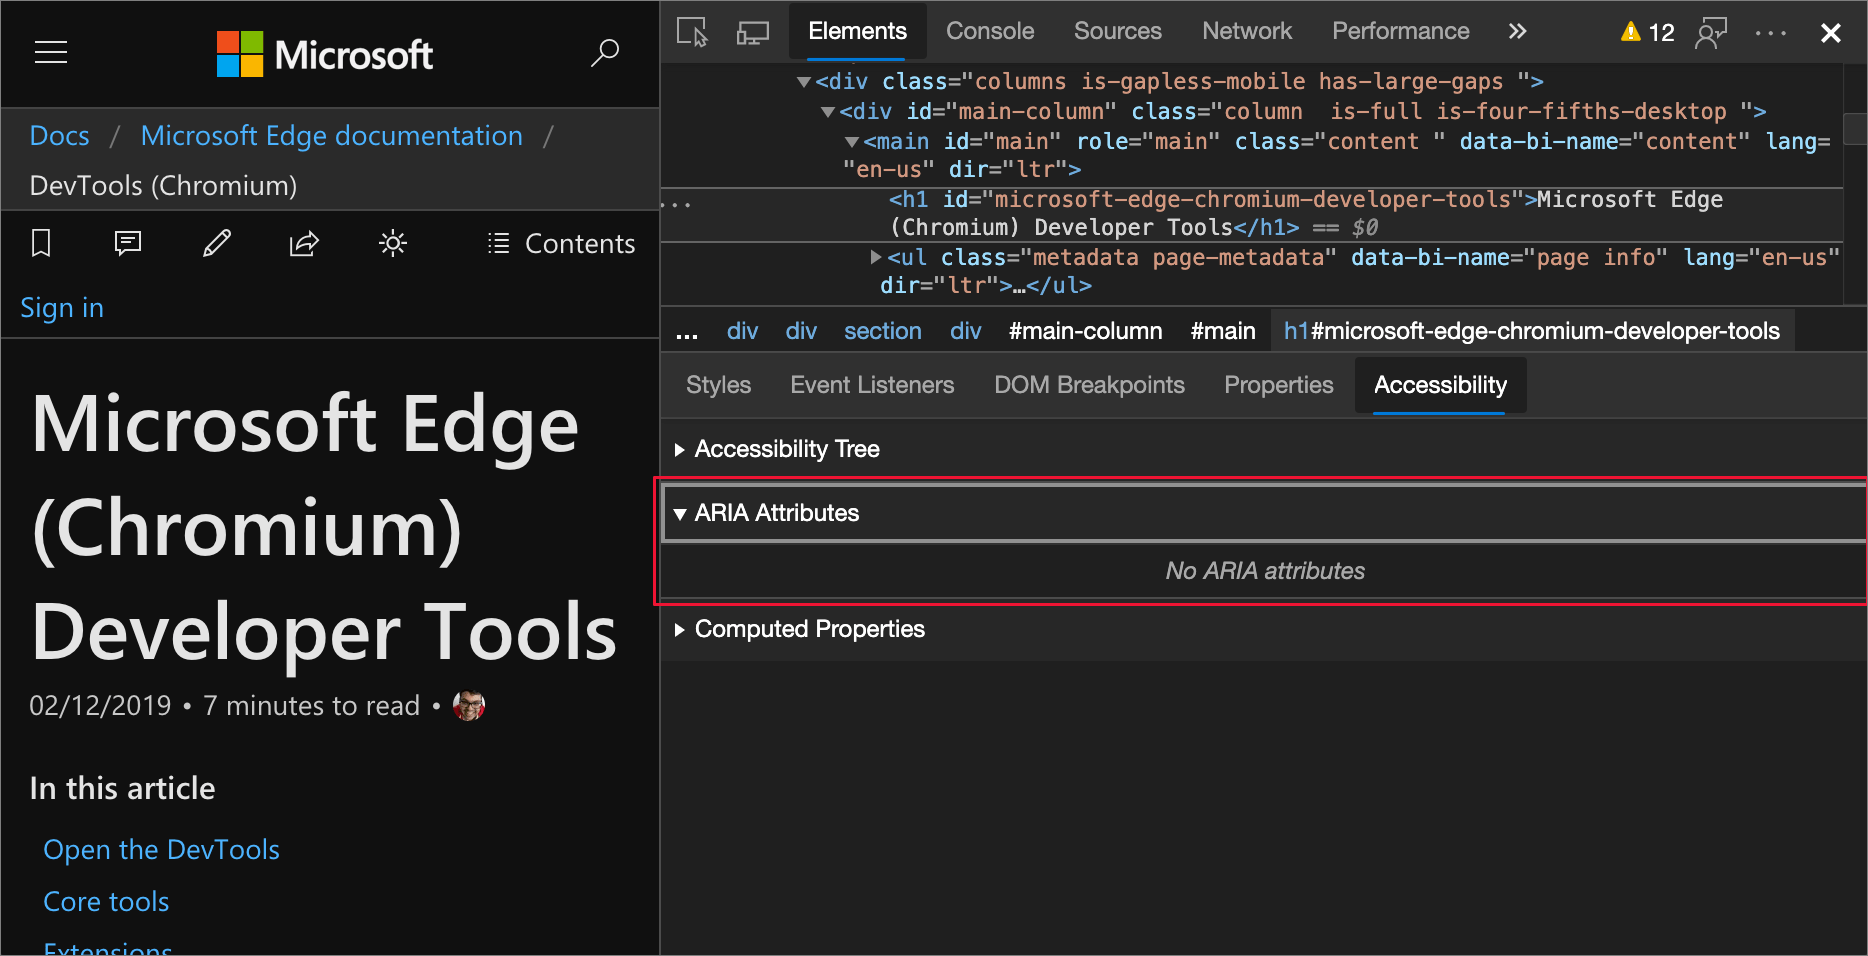Screen dimensions: 1868x956
Task: Open the DevTools more options menu
Action: pyautogui.click(x=1771, y=32)
